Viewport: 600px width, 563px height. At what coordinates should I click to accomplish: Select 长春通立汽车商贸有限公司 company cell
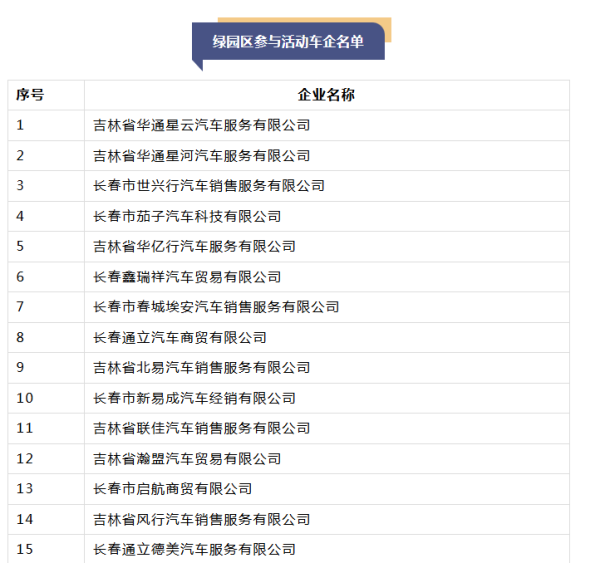click(180, 338)
